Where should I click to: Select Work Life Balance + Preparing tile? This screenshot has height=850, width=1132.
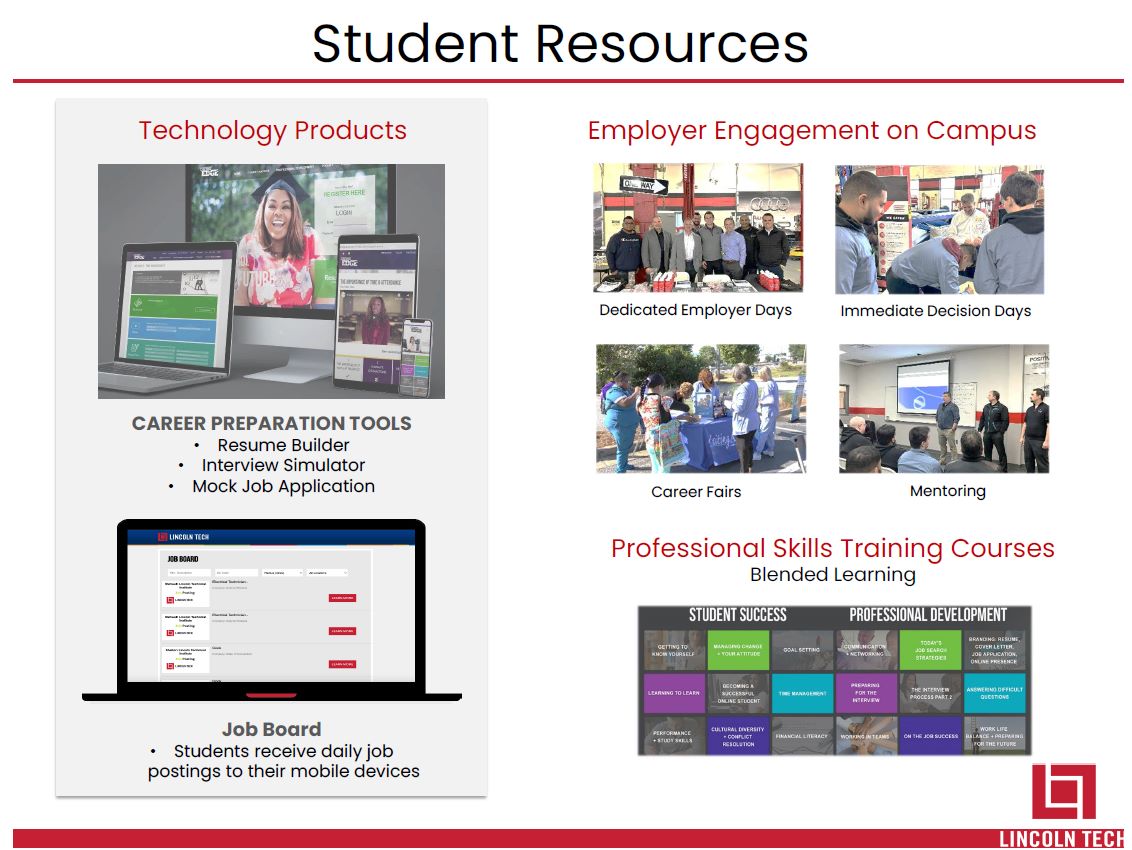point(994,735)
